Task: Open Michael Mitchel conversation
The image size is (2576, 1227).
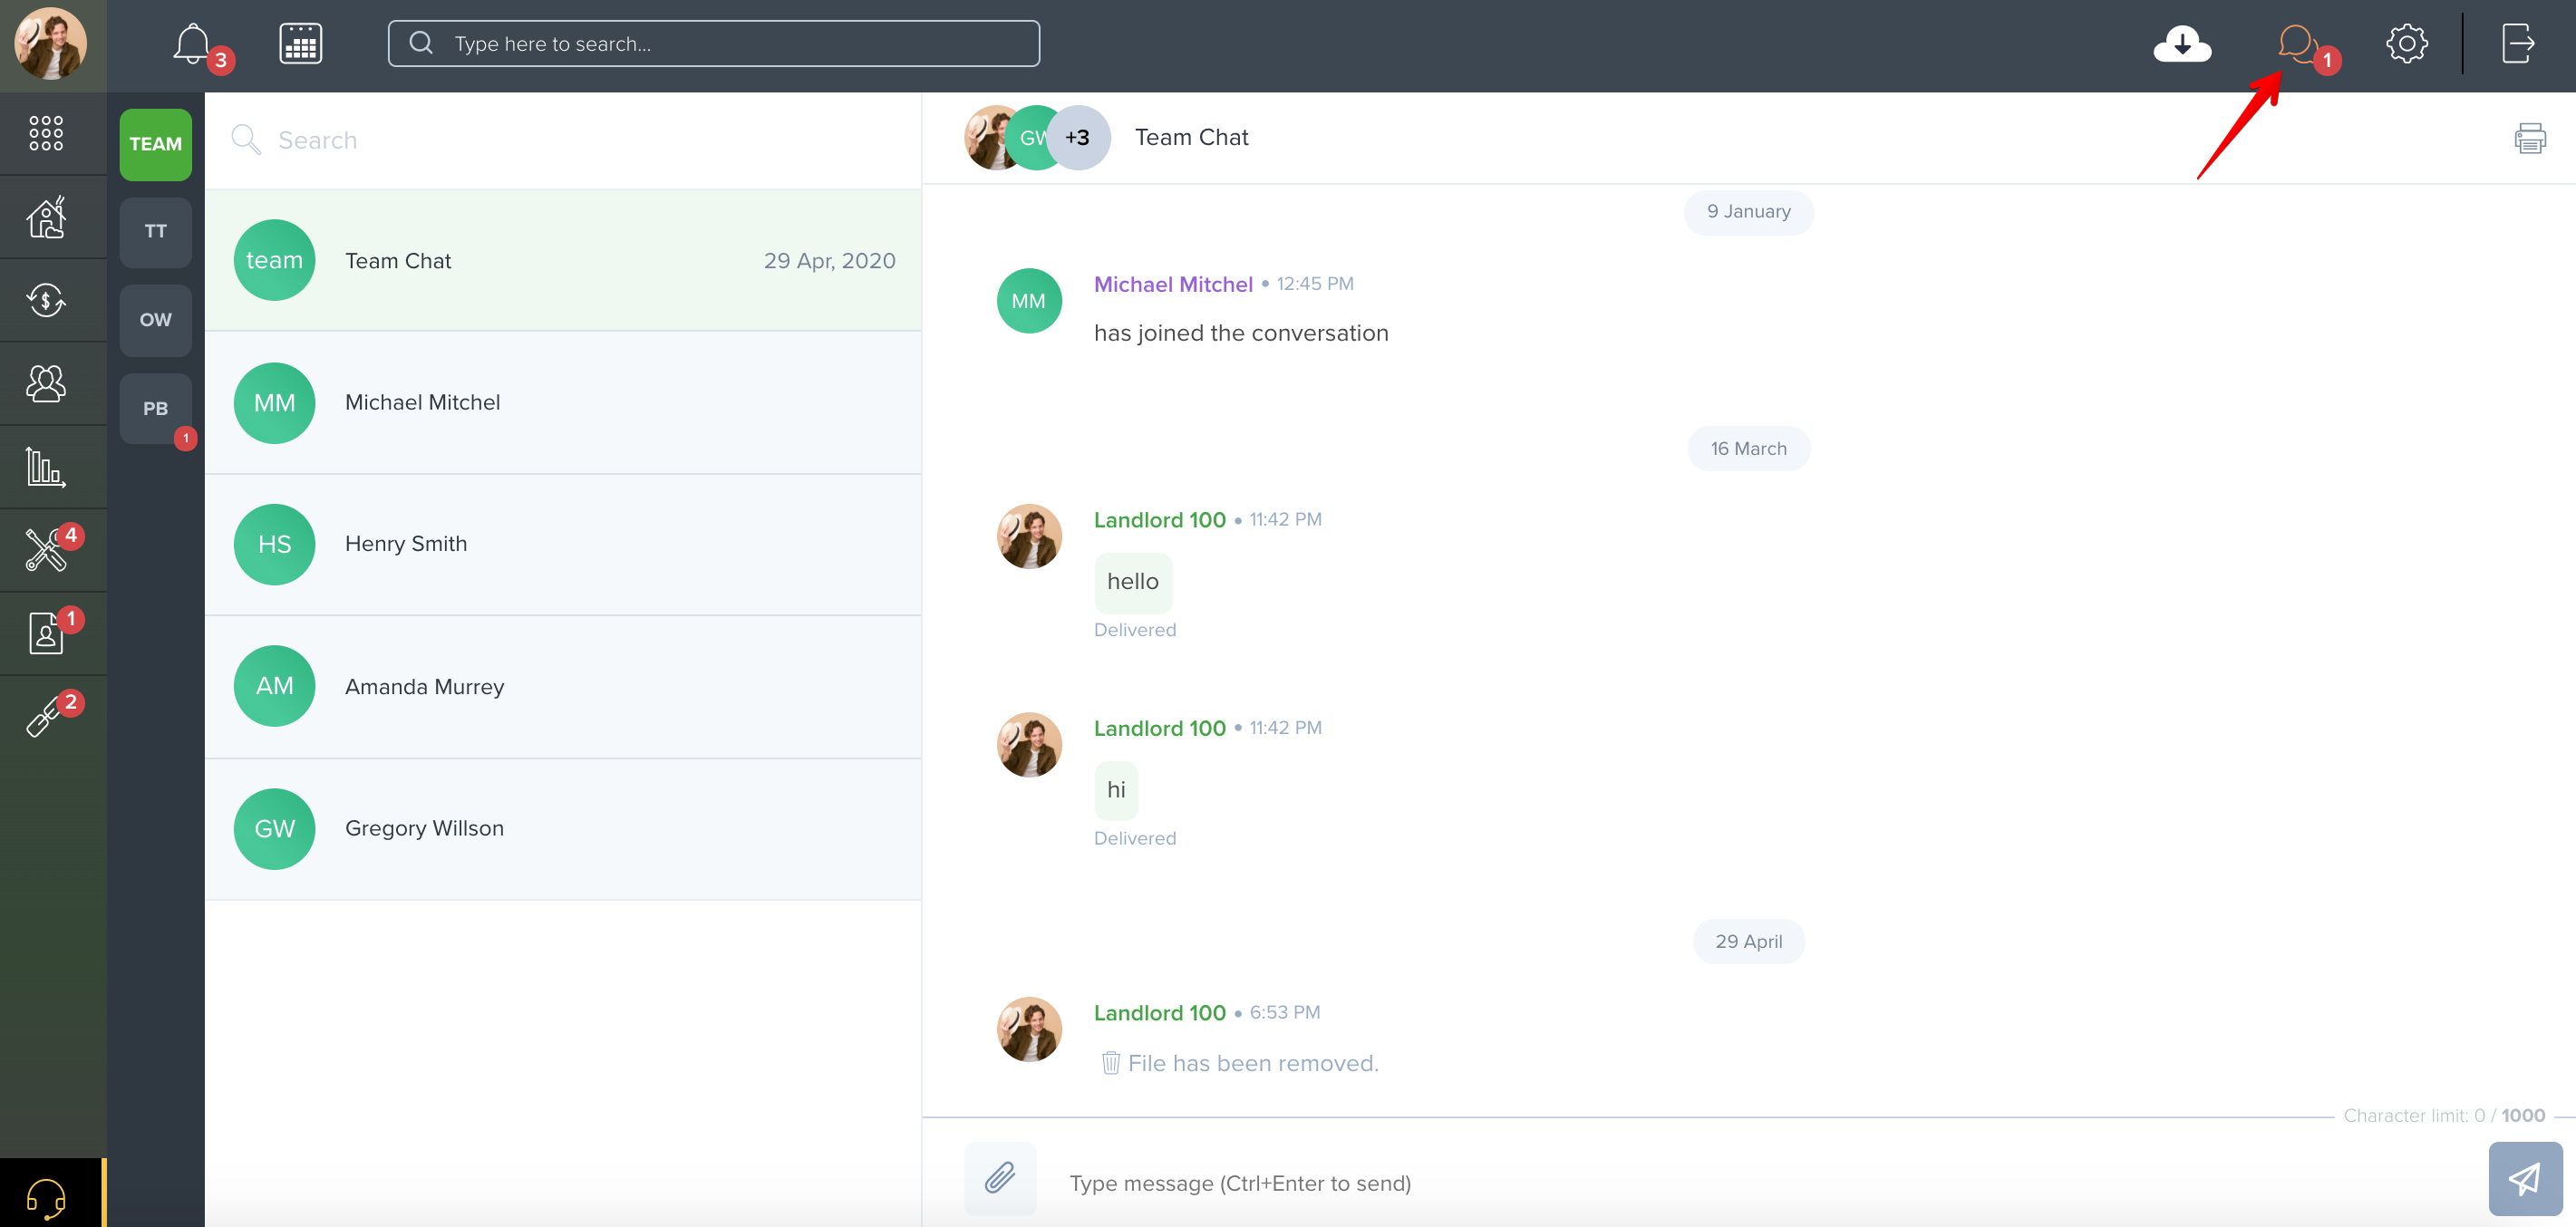Action: pyautogui.click(x=563, y=402)
